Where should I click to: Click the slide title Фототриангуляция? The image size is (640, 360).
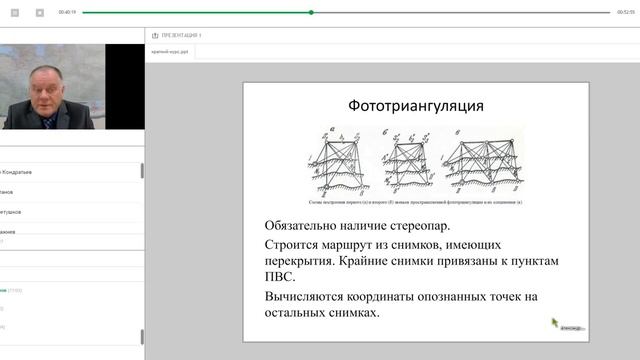[x=416, y=106]
